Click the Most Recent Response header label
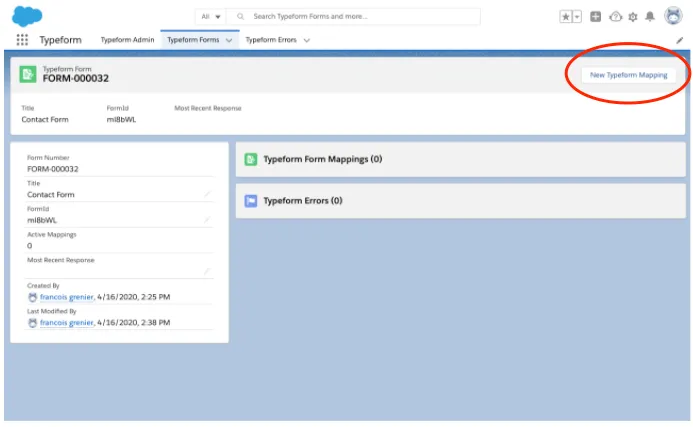Viewport: 693px width, 427px height. 208,108
